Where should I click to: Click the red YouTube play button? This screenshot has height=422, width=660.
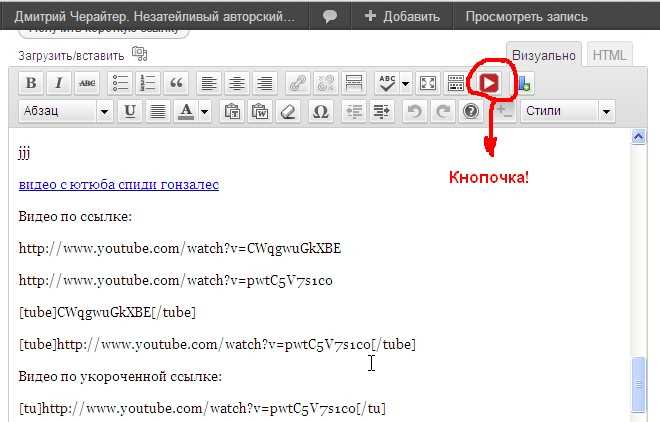[x=489, y=82]
